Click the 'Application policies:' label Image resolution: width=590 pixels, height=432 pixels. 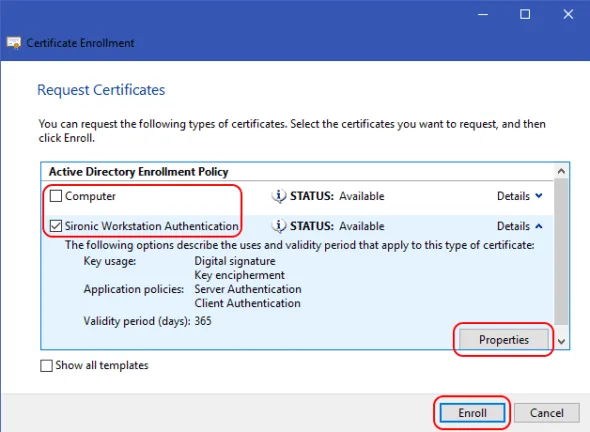click(134, 289)
